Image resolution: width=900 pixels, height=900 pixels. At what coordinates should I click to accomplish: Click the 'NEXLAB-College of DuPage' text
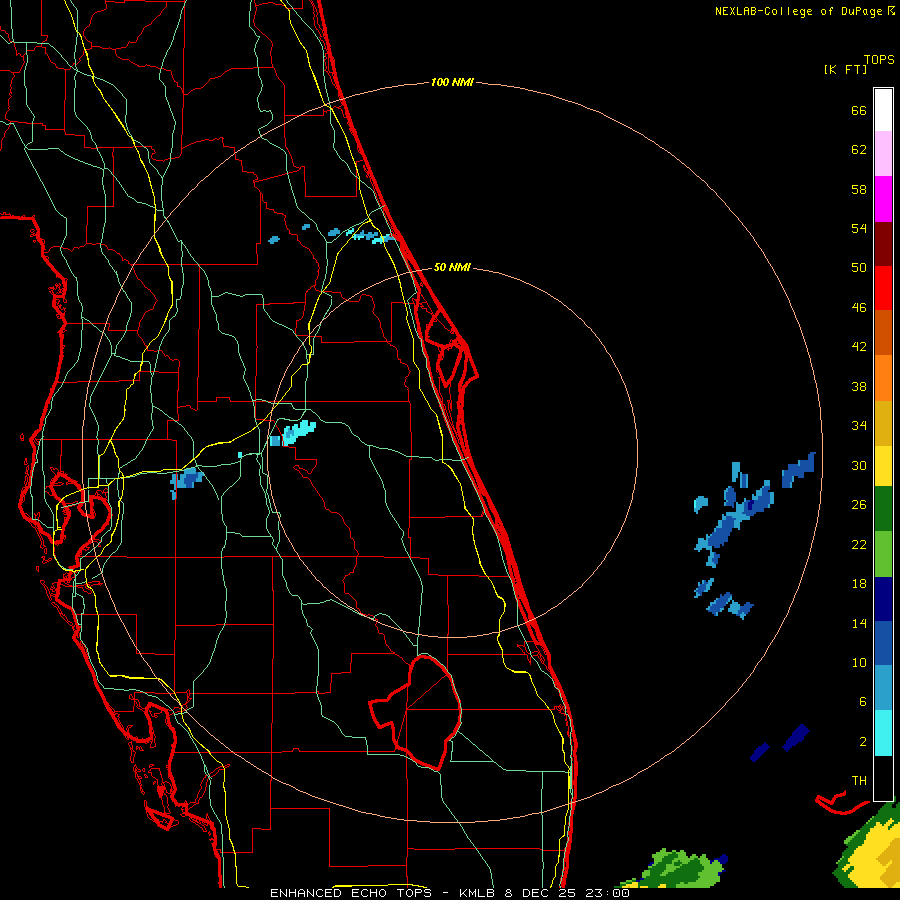(798, 11)
